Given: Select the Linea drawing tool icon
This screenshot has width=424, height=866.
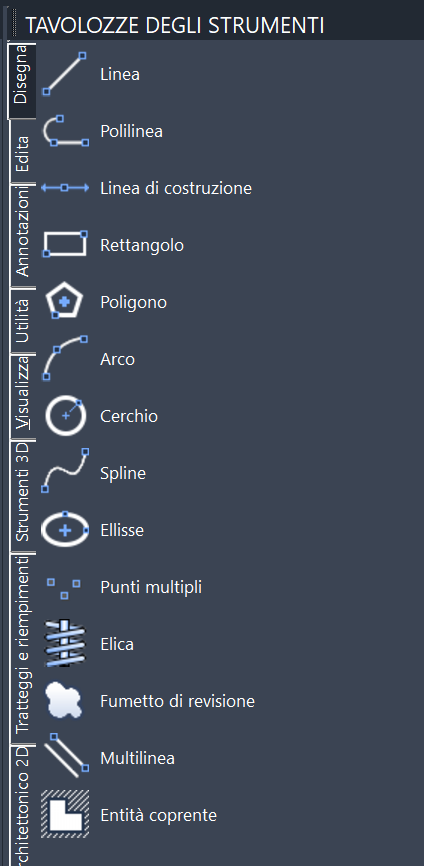Looking at the screenshot, I should pyautogui.click(x=65, y=74).
